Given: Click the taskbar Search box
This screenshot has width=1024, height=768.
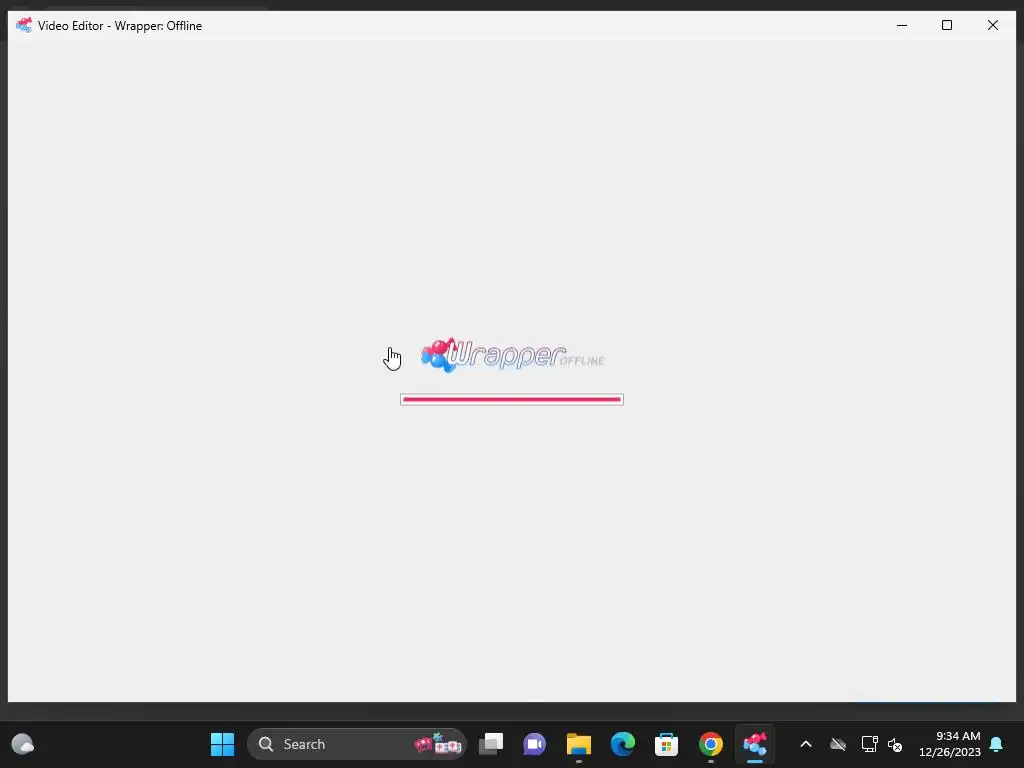Looking at the screenshot, I should [357, 744].
